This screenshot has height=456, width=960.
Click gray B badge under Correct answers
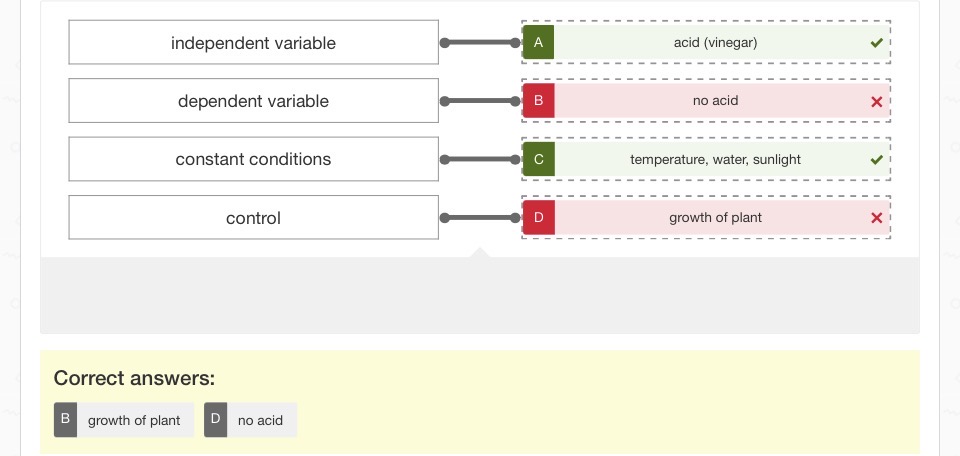pyautogui.click(x=65, y=420)
